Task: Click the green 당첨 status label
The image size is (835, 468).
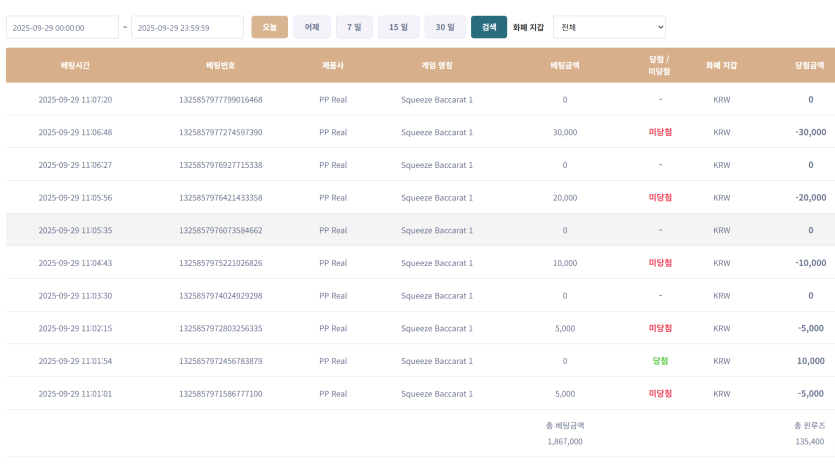Action: click(x=659, y=361)
